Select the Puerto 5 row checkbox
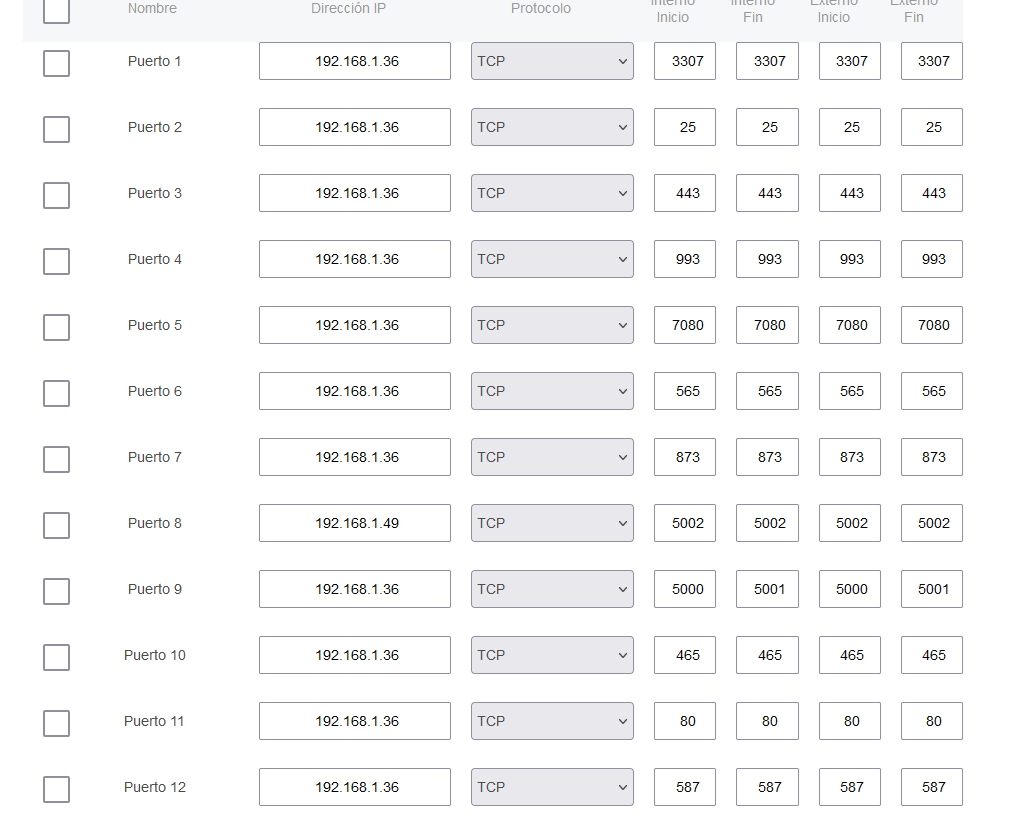This screenshot has height=840, width=1020. (x=57, y=327)
